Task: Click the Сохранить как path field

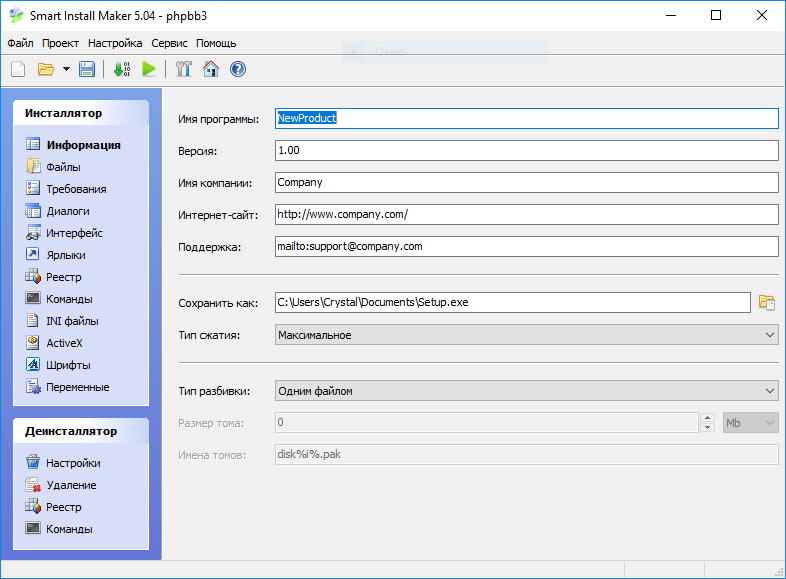Action: (512, 303)
